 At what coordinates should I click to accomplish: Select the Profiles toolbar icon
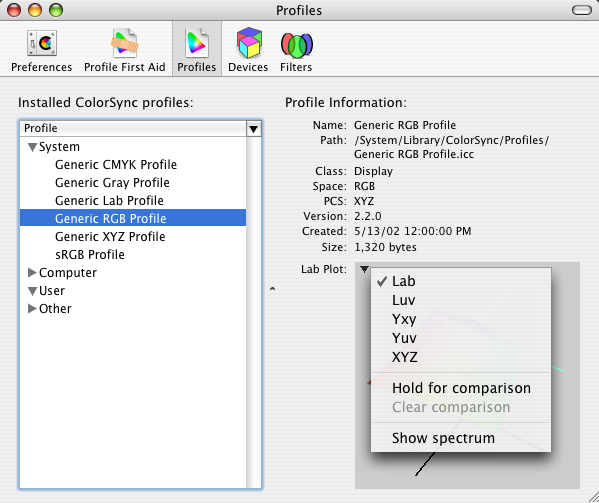coord(197,42)
